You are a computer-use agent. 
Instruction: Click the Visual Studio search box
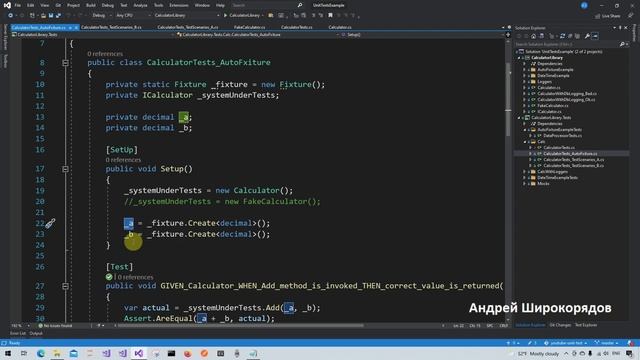(x=266, y=5)
